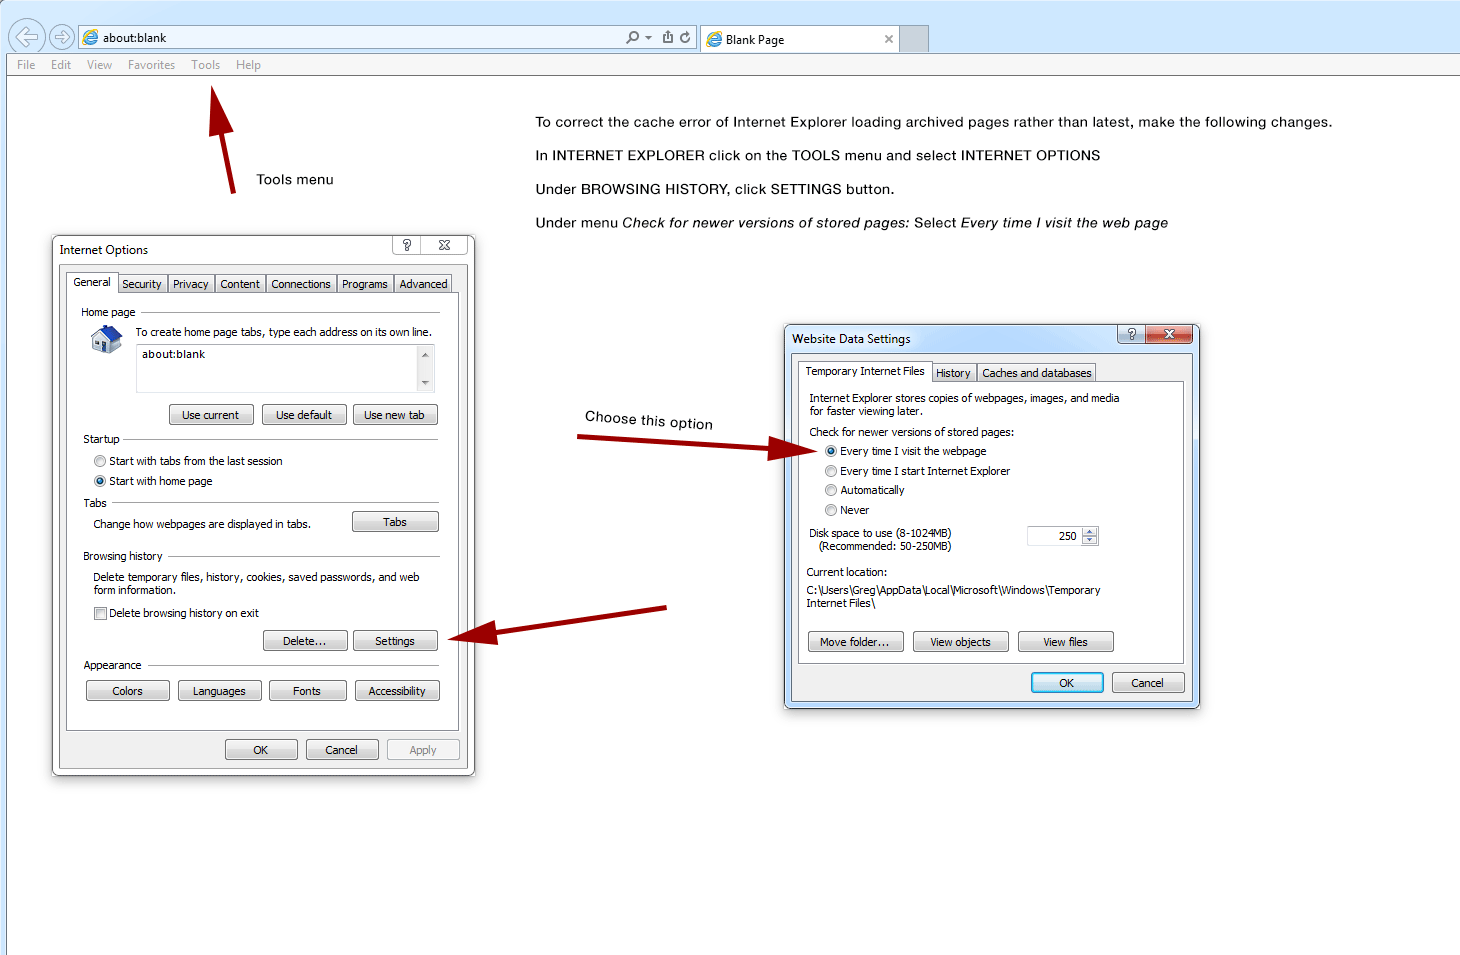Click the disk space value field showing 250
Image resolution: width=1460 pixels, height=955 pixels.
coord(1054,536)
